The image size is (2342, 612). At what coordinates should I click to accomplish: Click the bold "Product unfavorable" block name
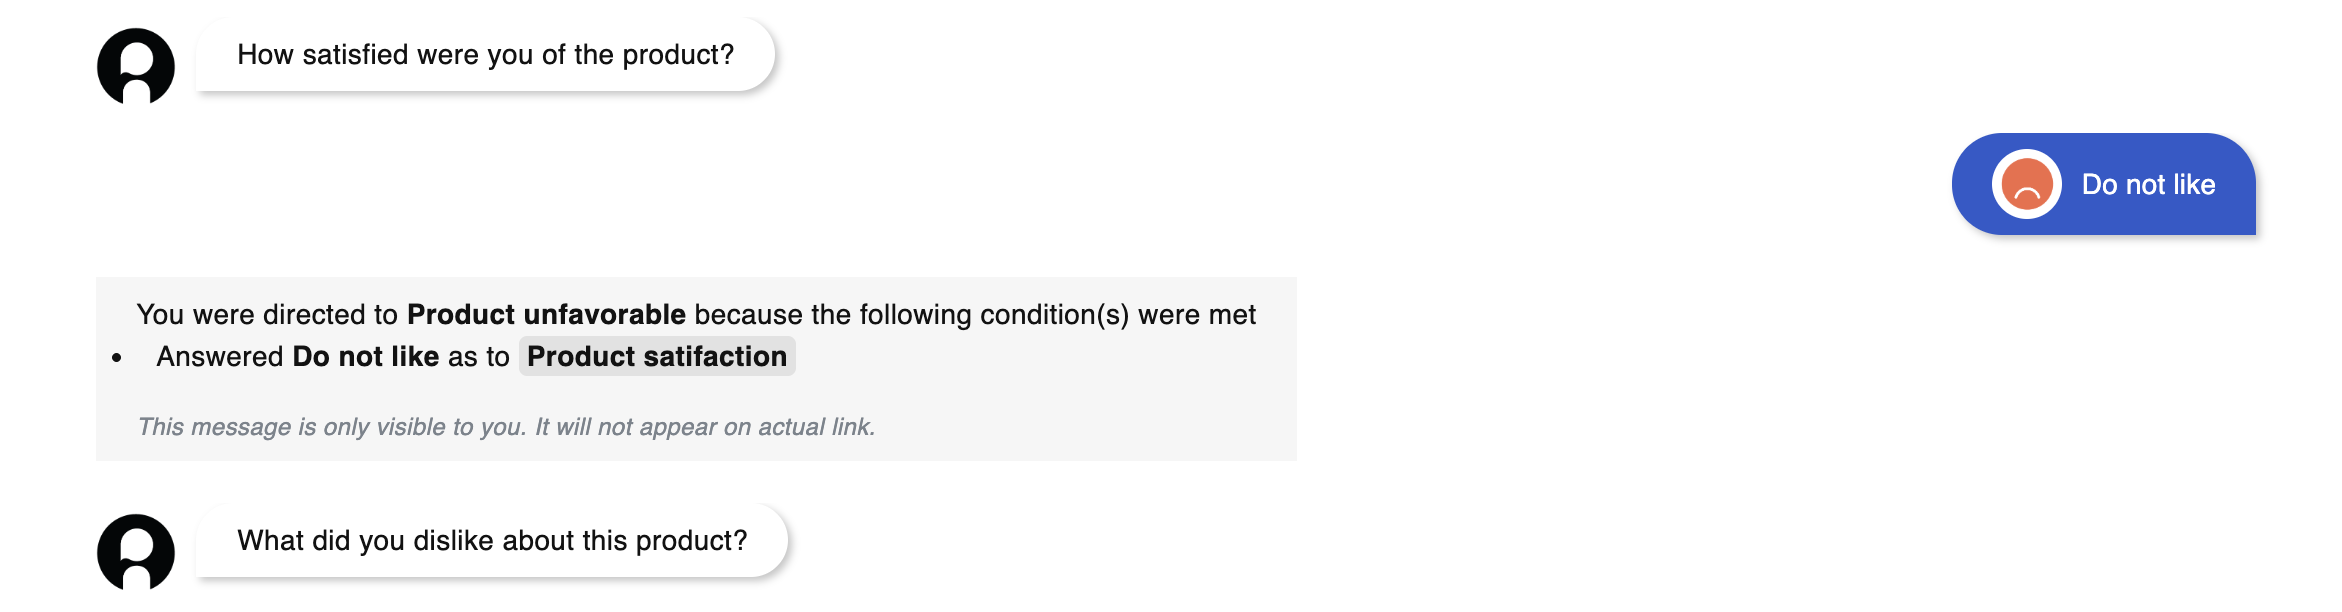(x=546, y=315)
